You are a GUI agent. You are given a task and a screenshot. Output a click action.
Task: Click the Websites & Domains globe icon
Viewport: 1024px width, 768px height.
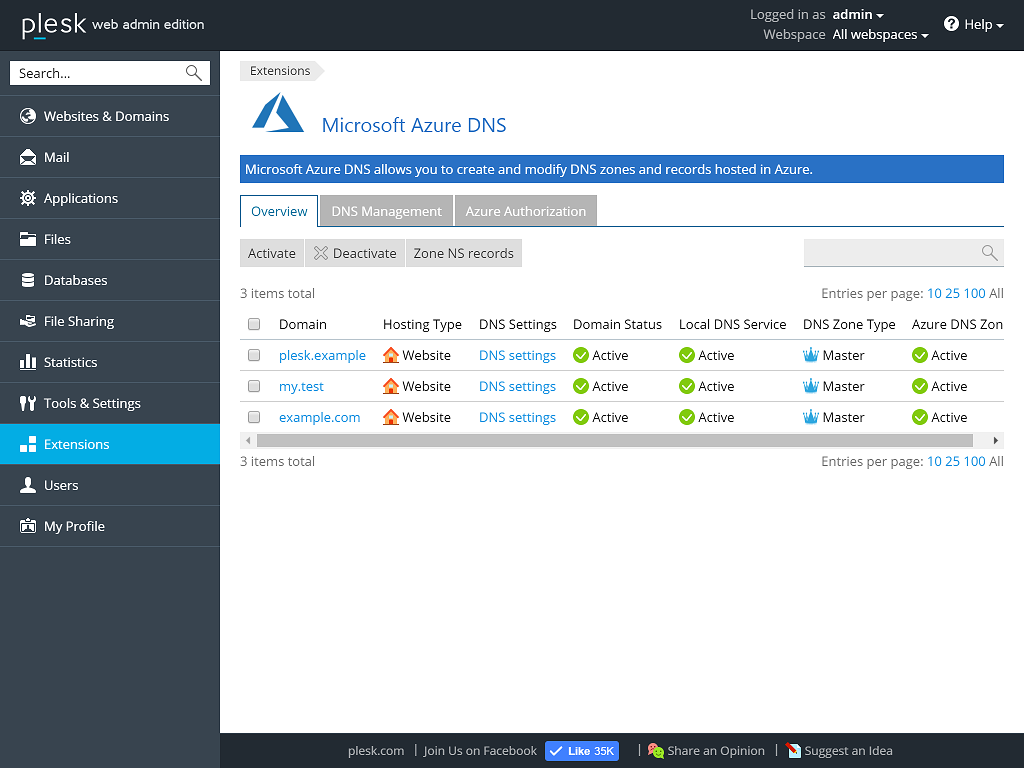point(28,116)
